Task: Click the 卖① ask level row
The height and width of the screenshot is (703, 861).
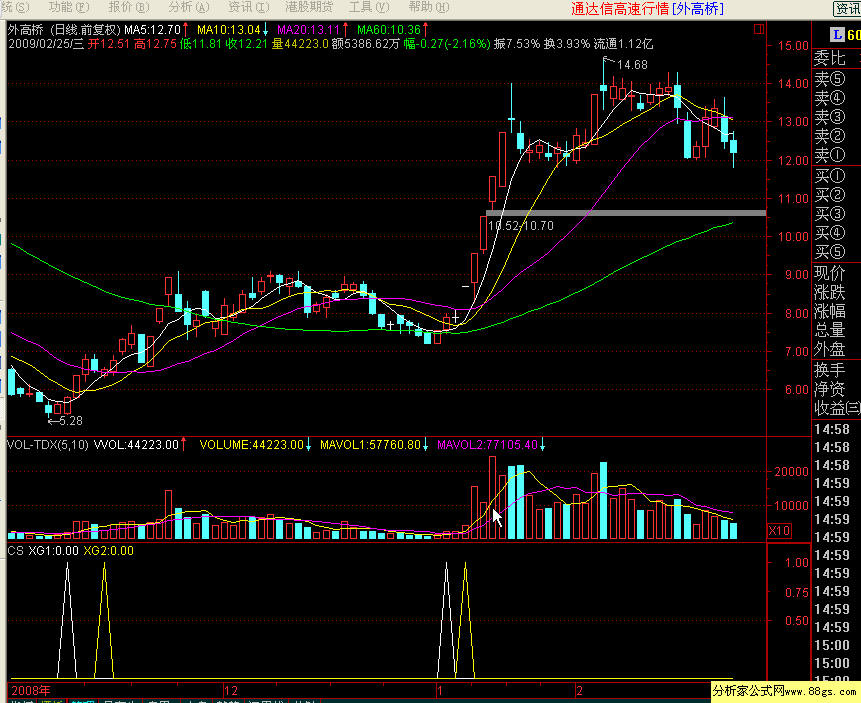Action: pos(836,155)
